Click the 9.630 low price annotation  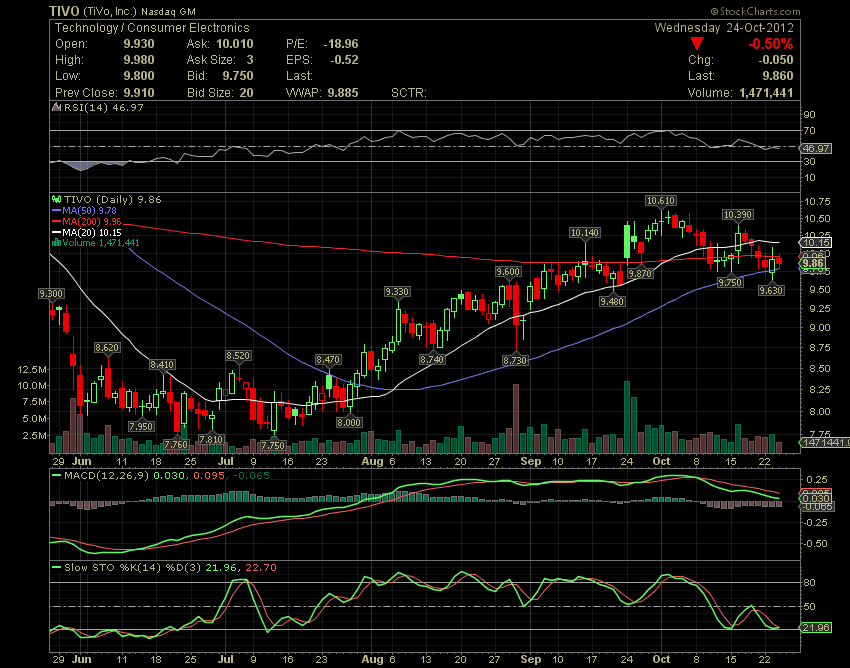771,291
